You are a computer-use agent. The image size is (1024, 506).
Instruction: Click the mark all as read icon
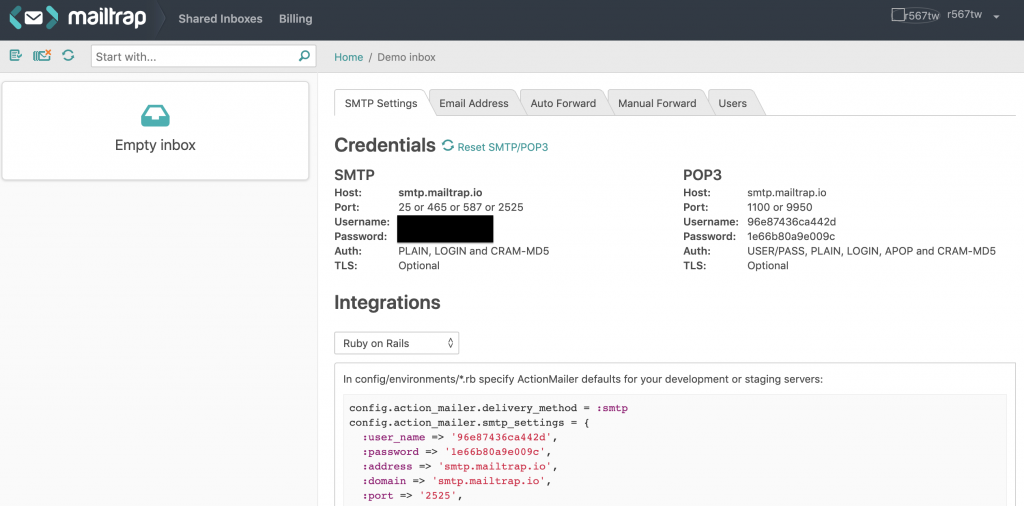pyautogui.click(x=16, y=56)
